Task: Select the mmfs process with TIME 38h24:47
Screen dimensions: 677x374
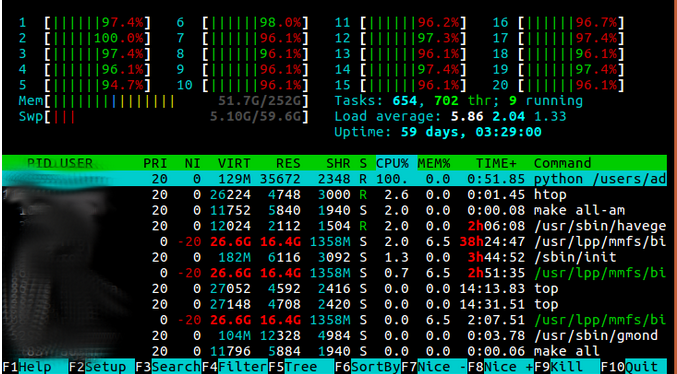Action: tap(335, 241)
